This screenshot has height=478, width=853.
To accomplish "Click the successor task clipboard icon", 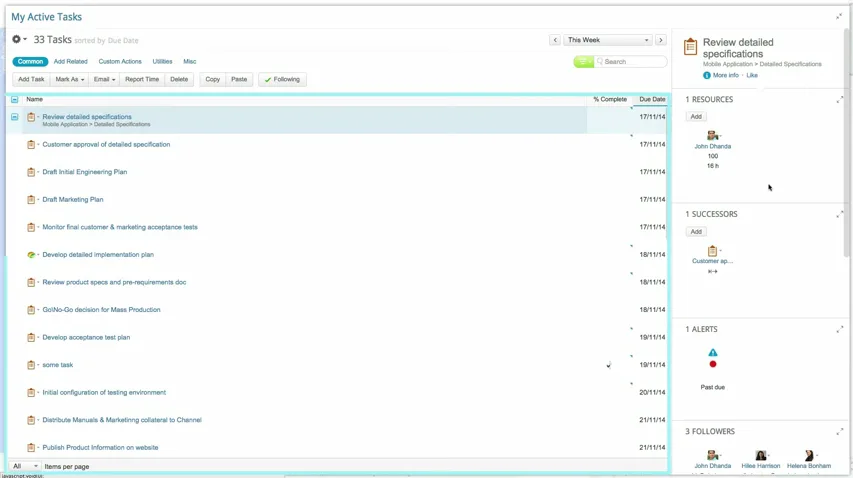I will click(712, 251).
